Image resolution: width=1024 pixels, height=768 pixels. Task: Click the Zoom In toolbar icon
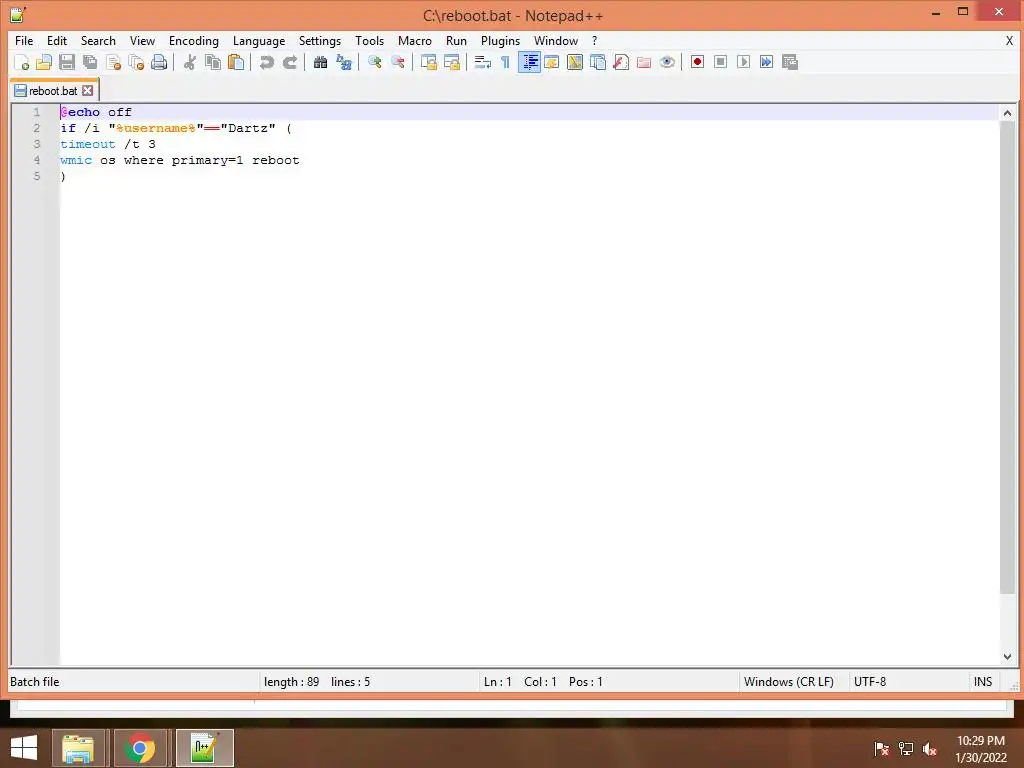[x=374, y=62]
